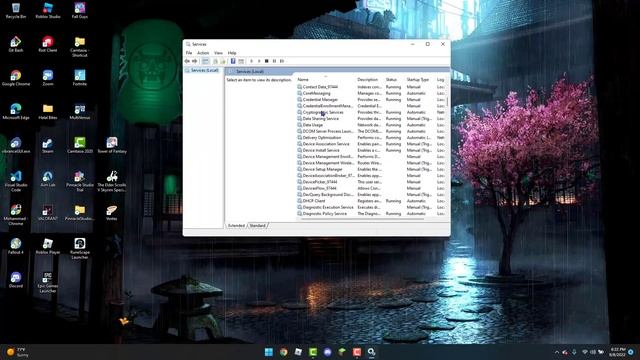Click the horizontal scrollbar under services list

[x=362, y=220]
